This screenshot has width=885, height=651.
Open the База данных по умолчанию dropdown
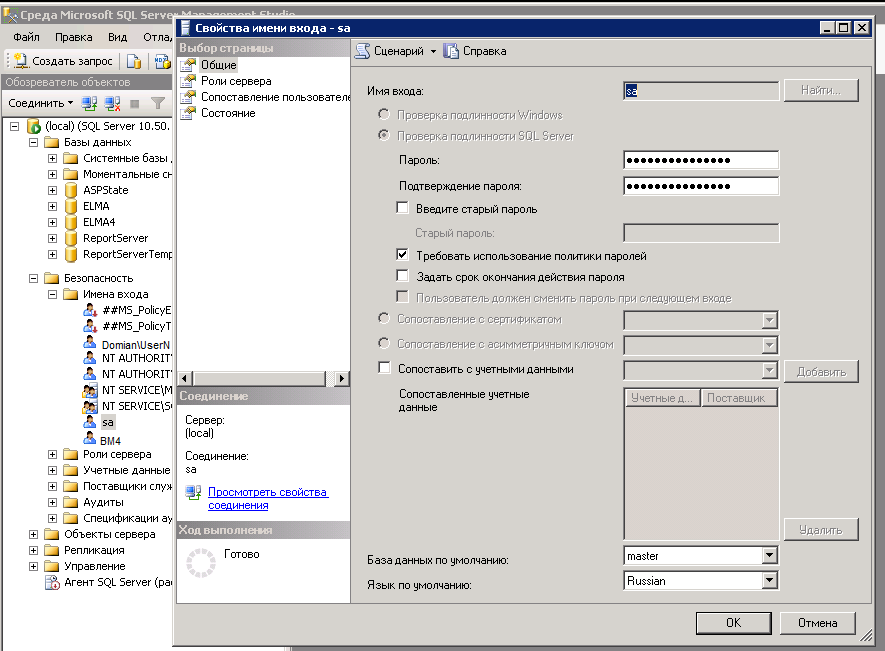[769, 555]
